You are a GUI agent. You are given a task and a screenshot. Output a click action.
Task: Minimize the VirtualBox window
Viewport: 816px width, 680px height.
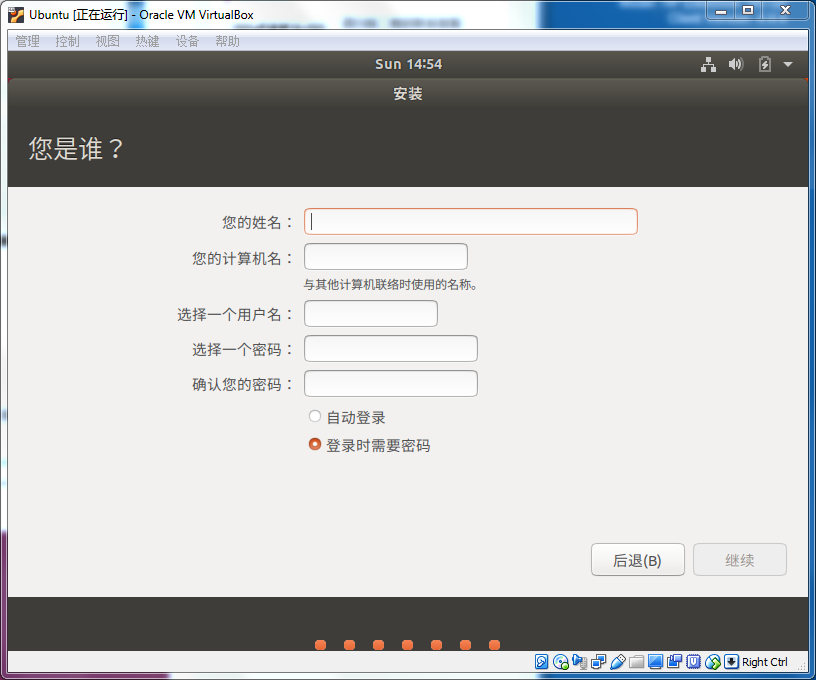(721, 10)
